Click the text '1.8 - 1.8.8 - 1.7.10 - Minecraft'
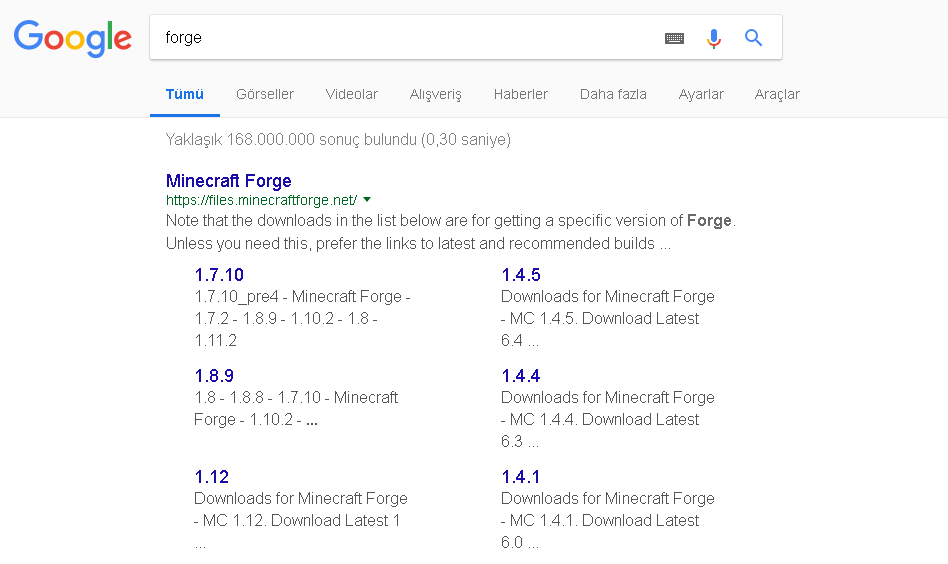The height and width of the screenshot is (564, 948). (296, 398)
